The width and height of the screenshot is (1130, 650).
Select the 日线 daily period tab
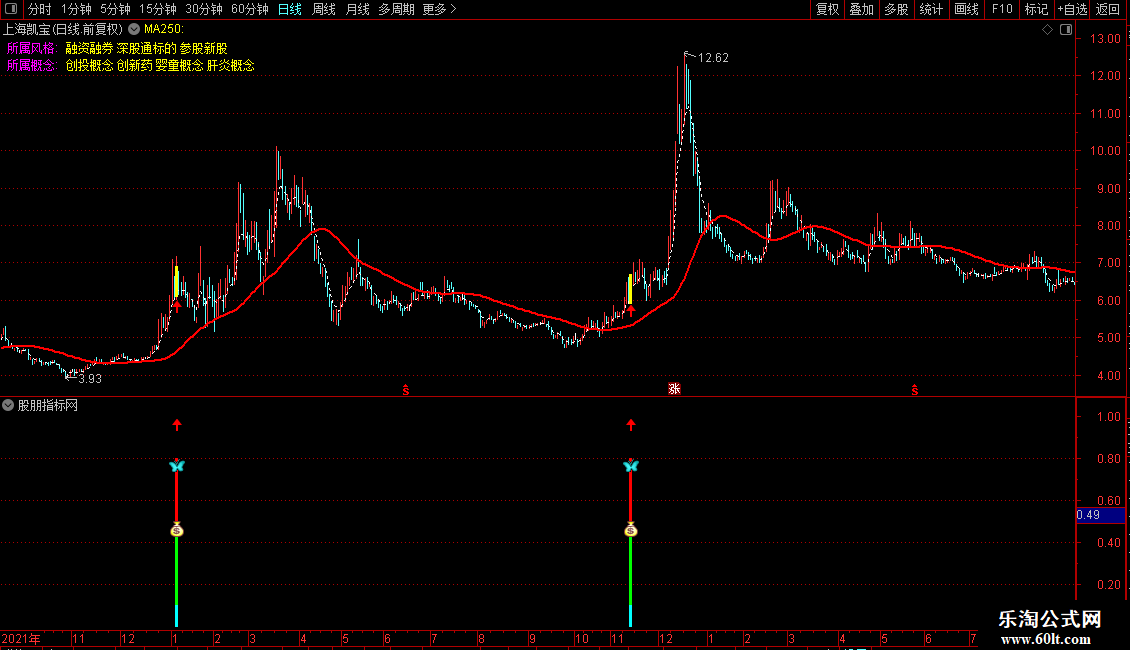[x=290, y=9]
